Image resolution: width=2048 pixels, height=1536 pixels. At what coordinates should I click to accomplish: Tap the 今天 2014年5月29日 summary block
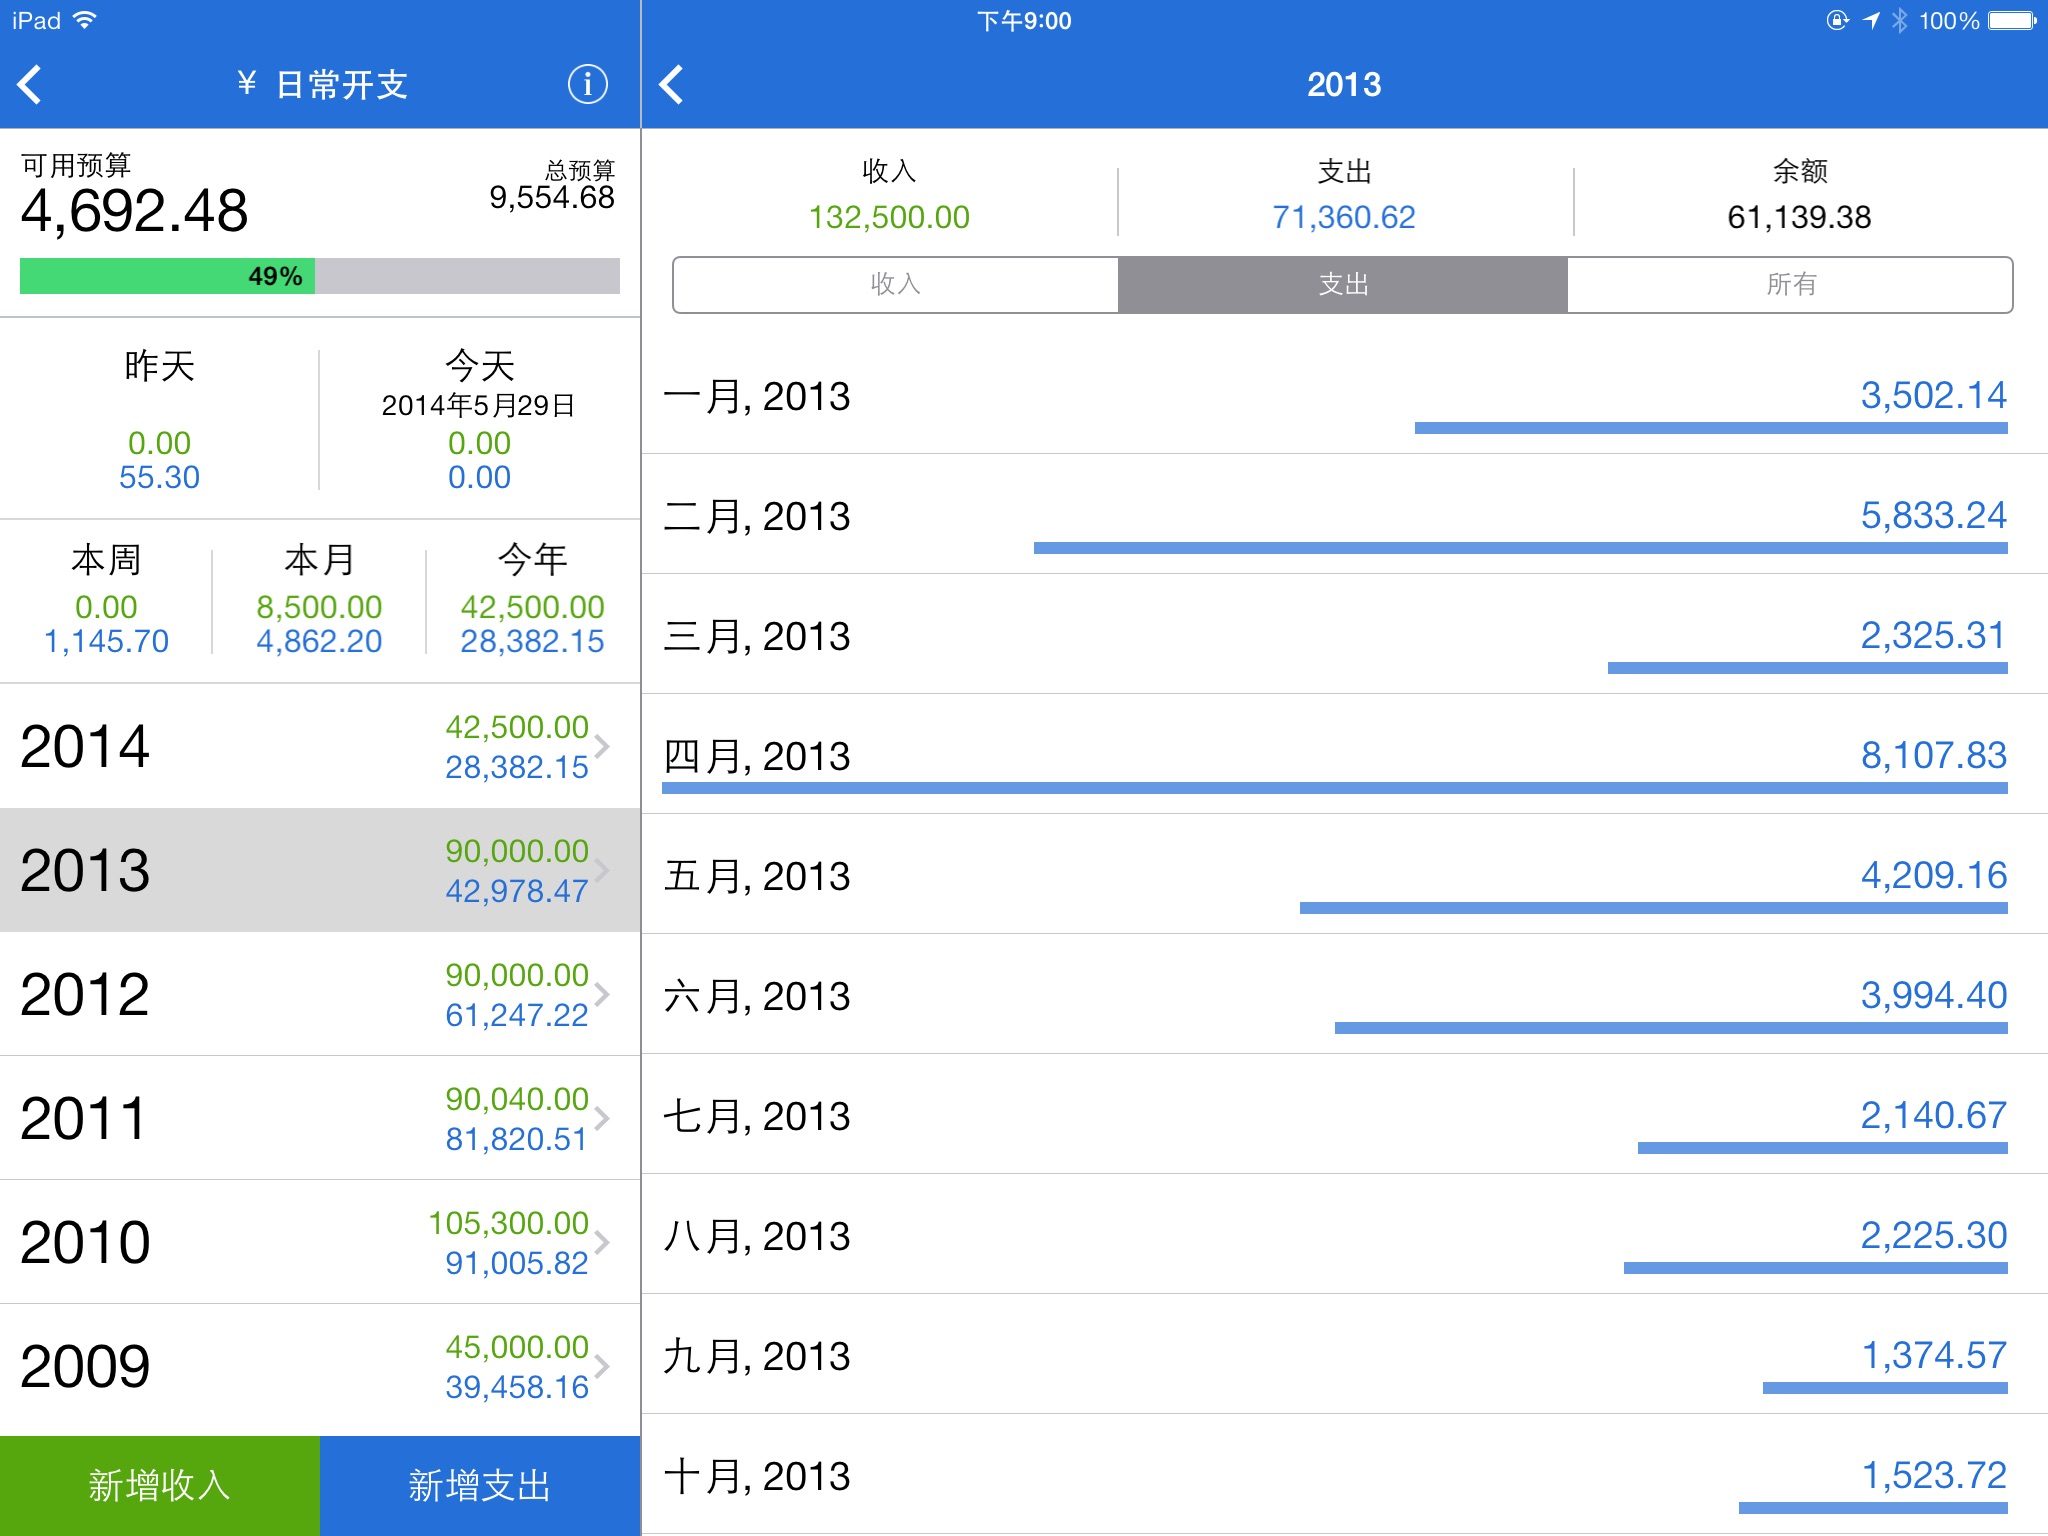480,420
